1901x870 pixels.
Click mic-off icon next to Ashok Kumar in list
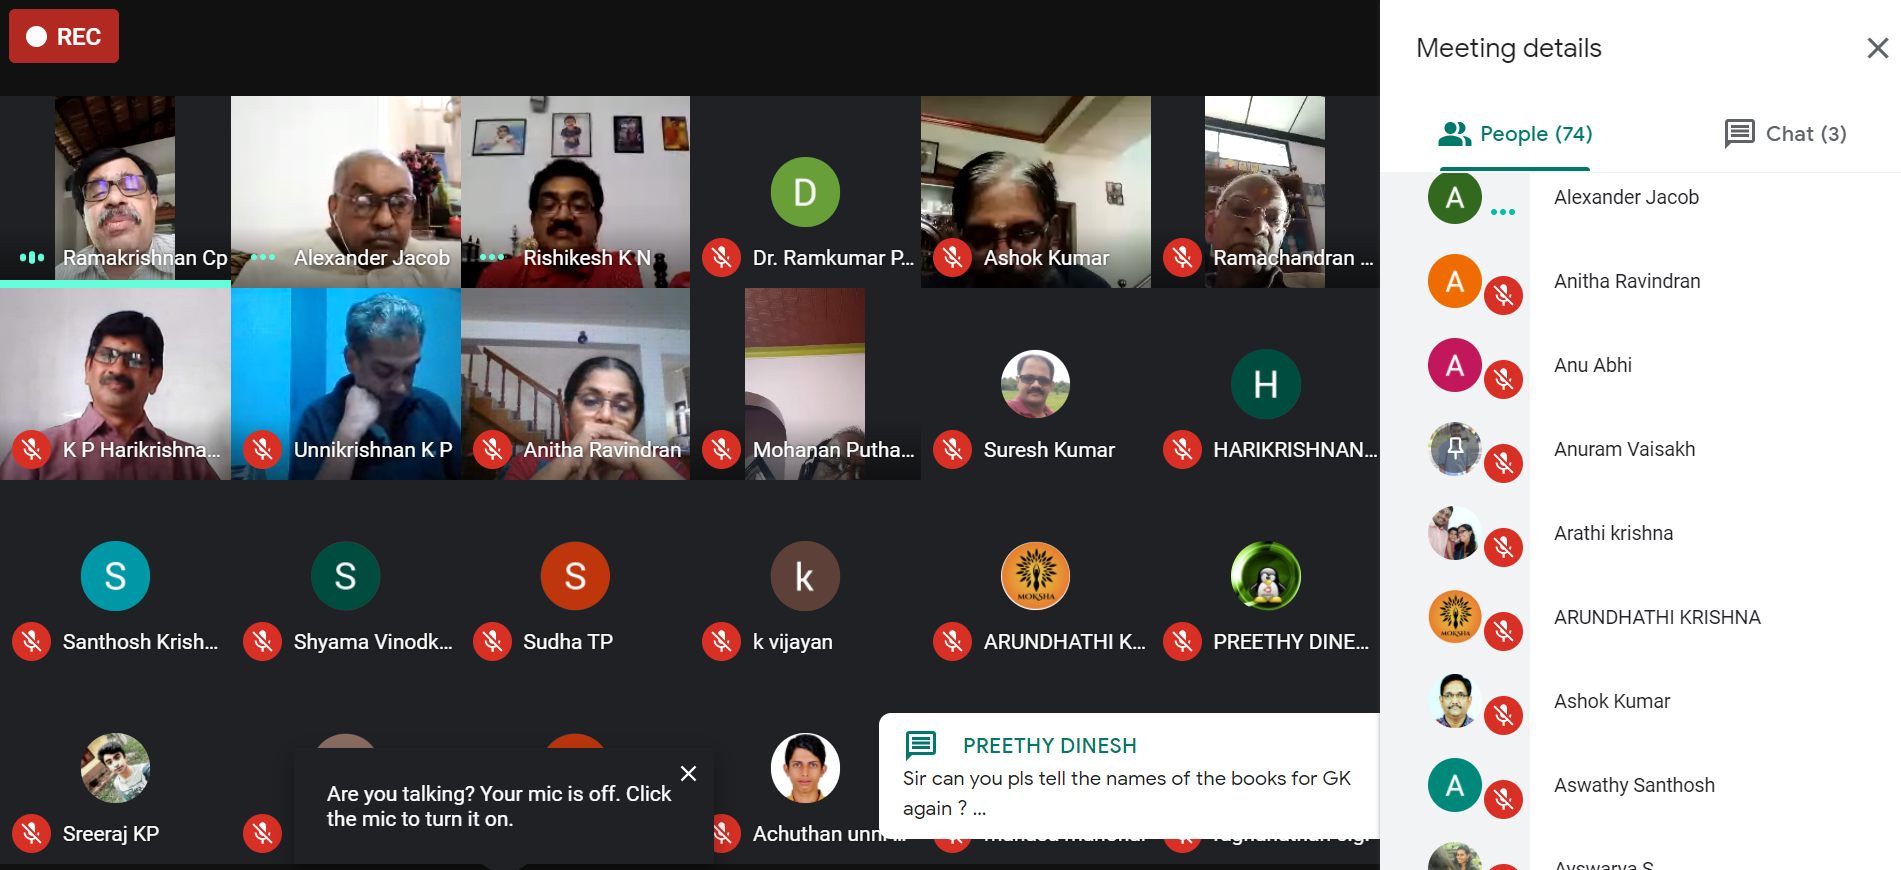pyautogui.click(x=1503, y=715)
